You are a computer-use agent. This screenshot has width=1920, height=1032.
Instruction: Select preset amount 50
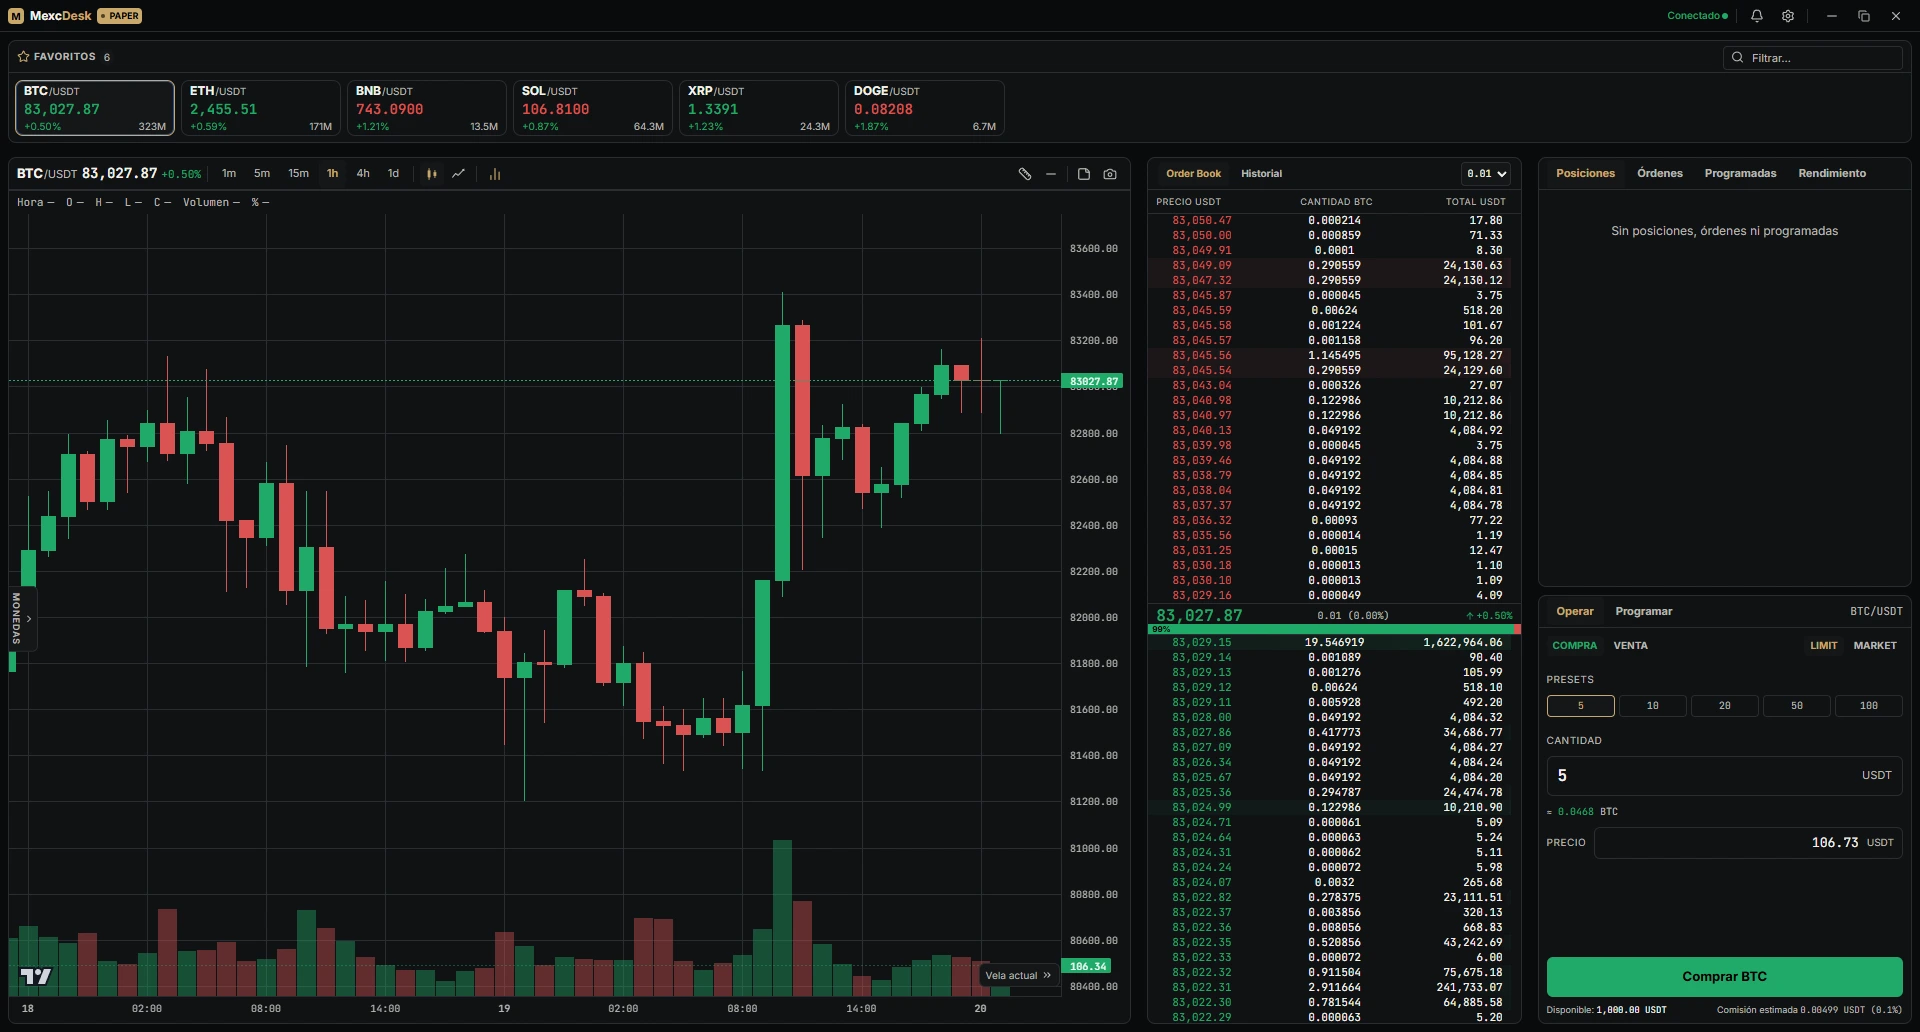(x=1796, y=706)
